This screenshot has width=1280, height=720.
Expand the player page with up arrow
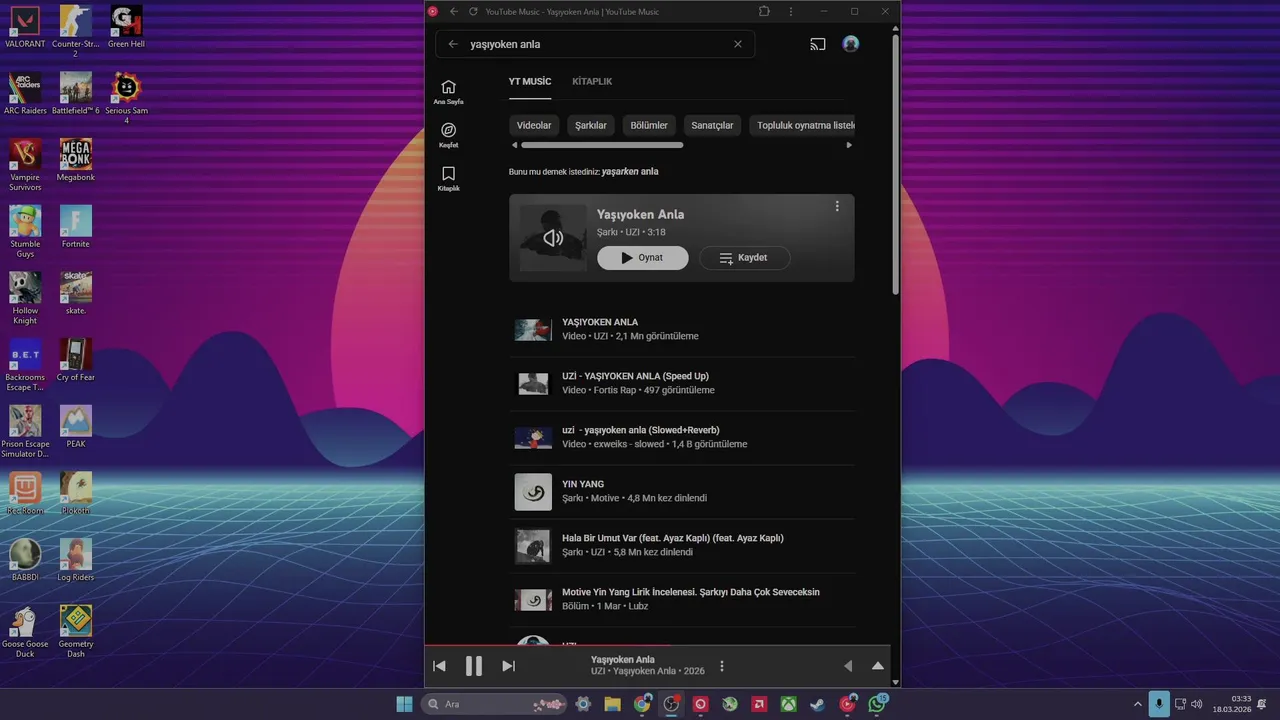pos(878,666)
